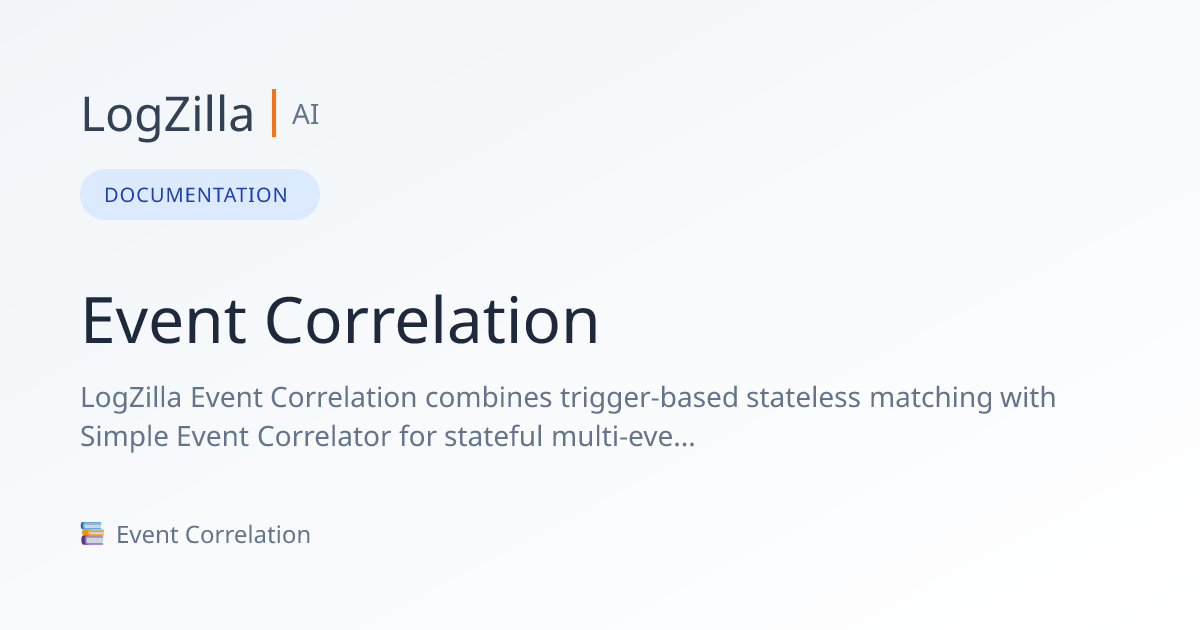Open Event Correlation label beside books icon
Image resolution: width=1200 pixels, height=630 pixels.
tap(213, 535)
